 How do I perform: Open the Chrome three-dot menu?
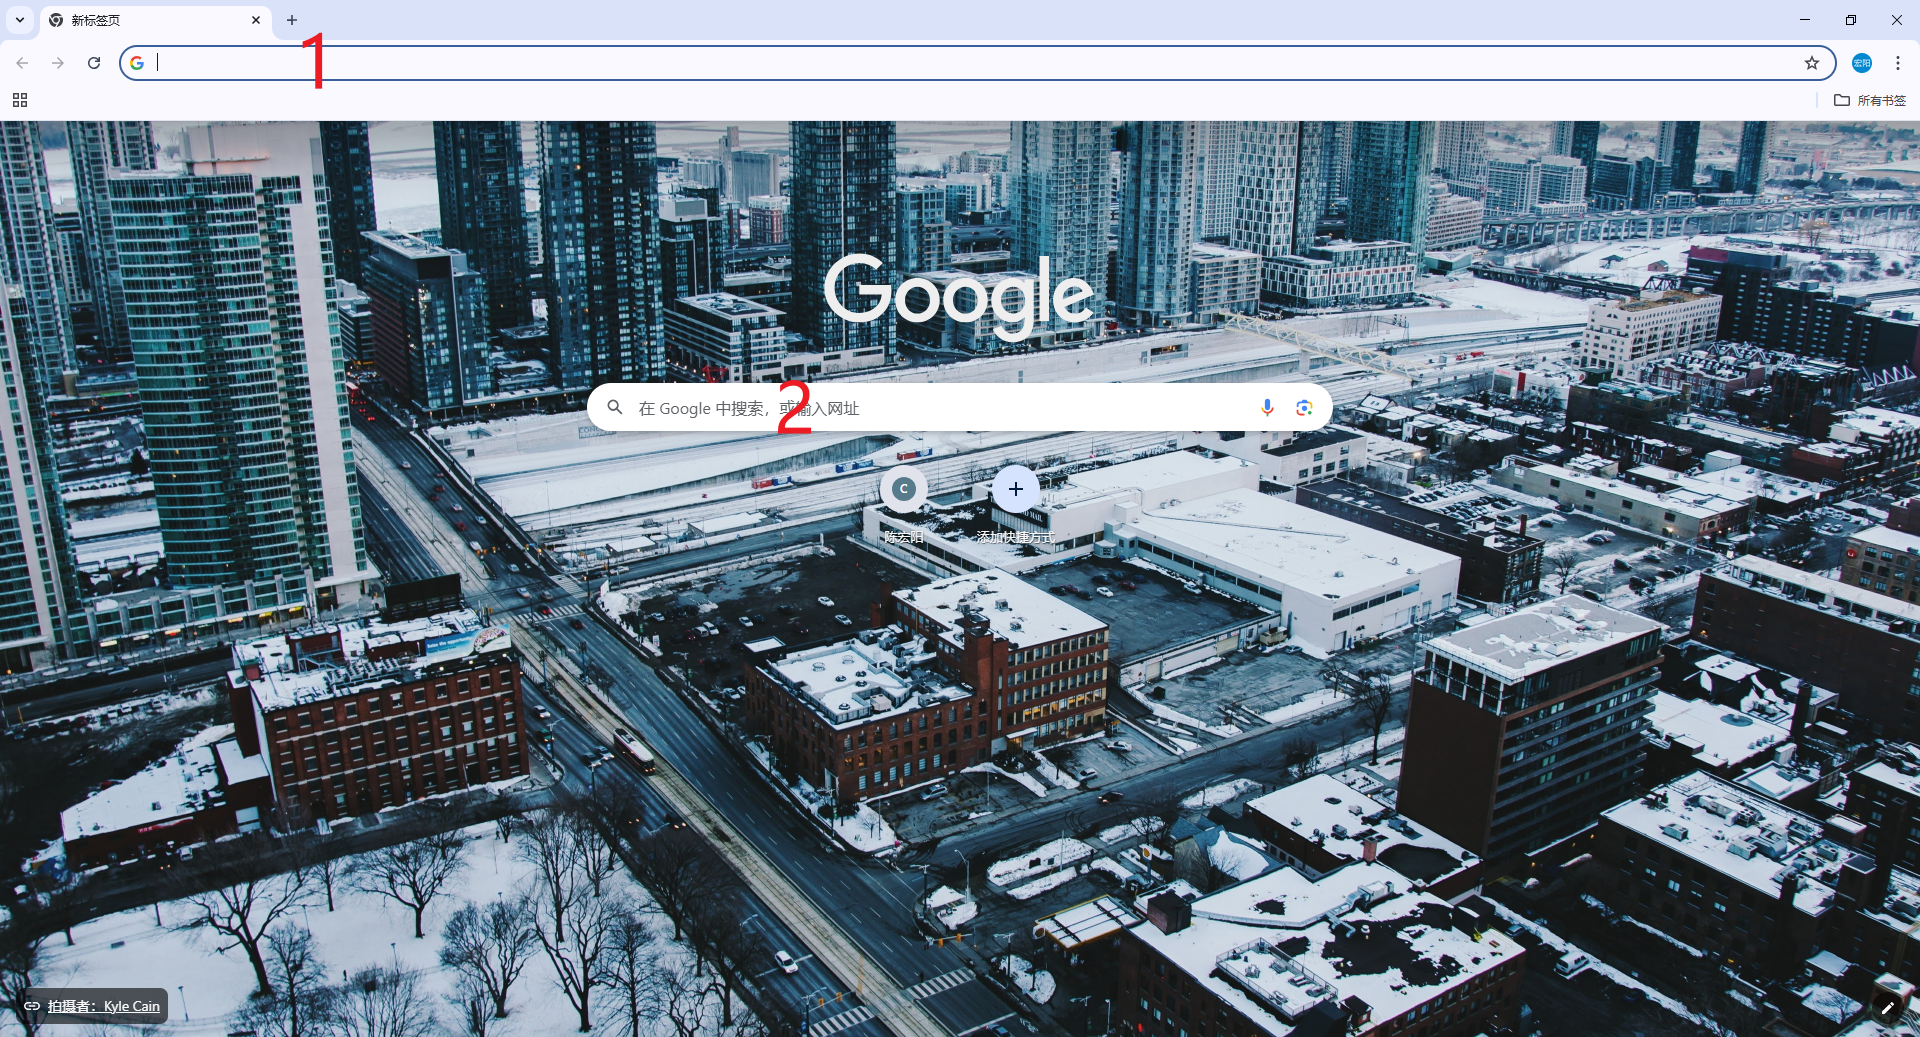pyautogui.click(x=1898, y=63)
